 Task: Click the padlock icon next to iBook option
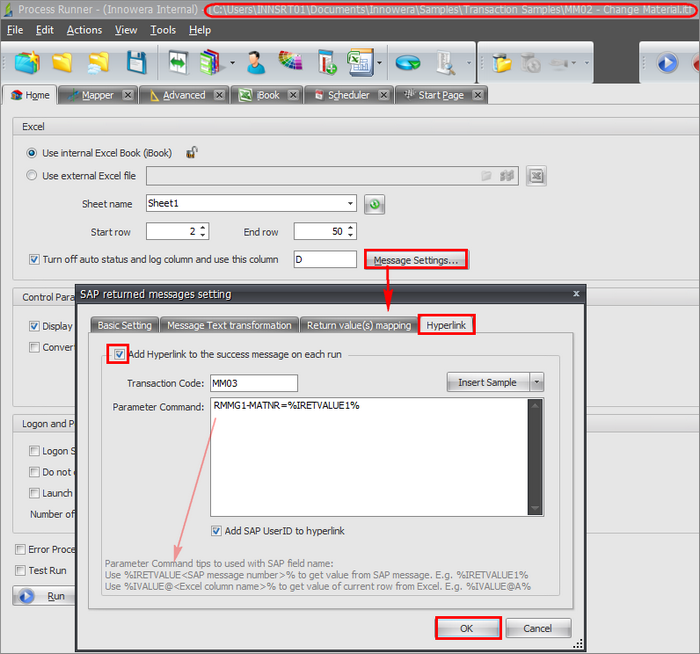[x=192, y=153]
